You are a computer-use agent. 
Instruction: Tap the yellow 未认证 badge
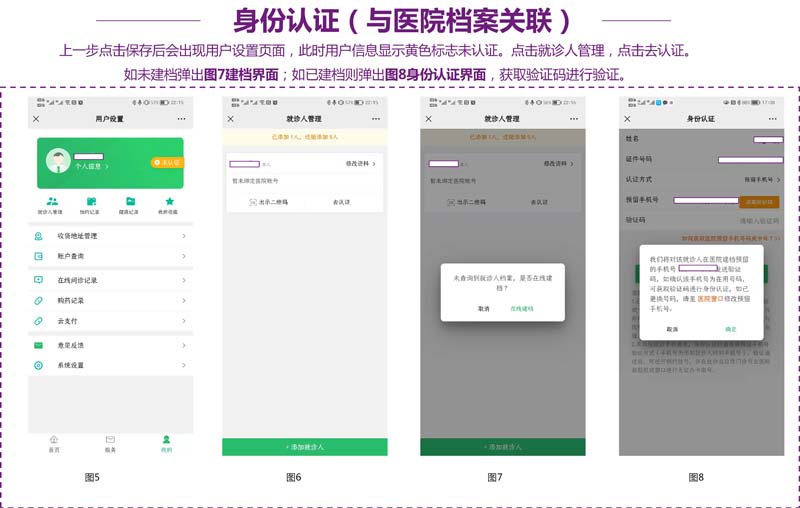click(167, 162)
